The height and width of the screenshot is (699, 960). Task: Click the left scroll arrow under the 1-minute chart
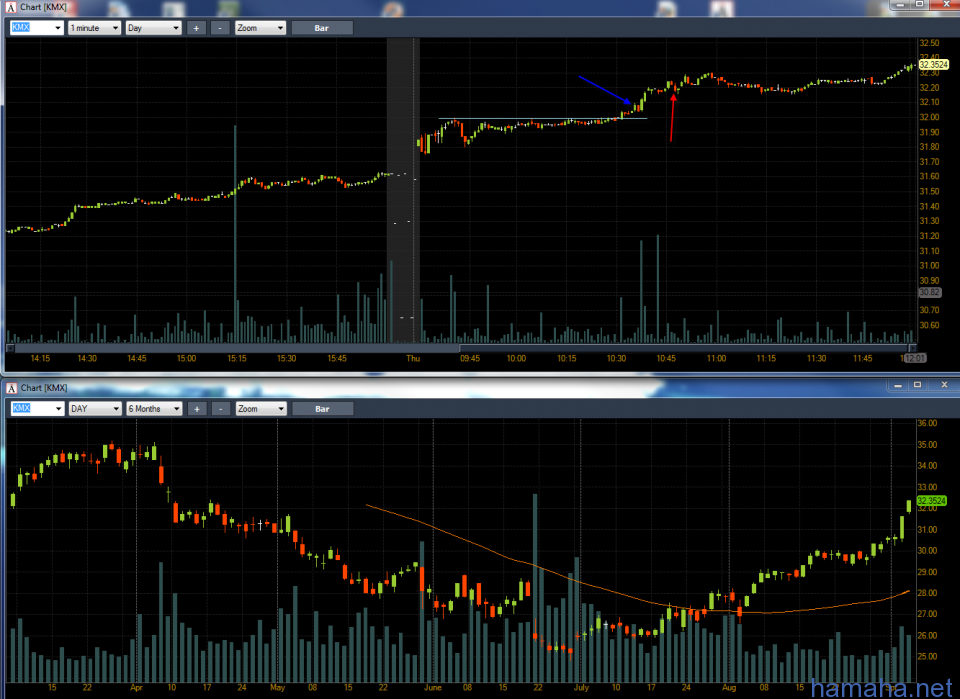pyautogui.click(x=10, y=348)
